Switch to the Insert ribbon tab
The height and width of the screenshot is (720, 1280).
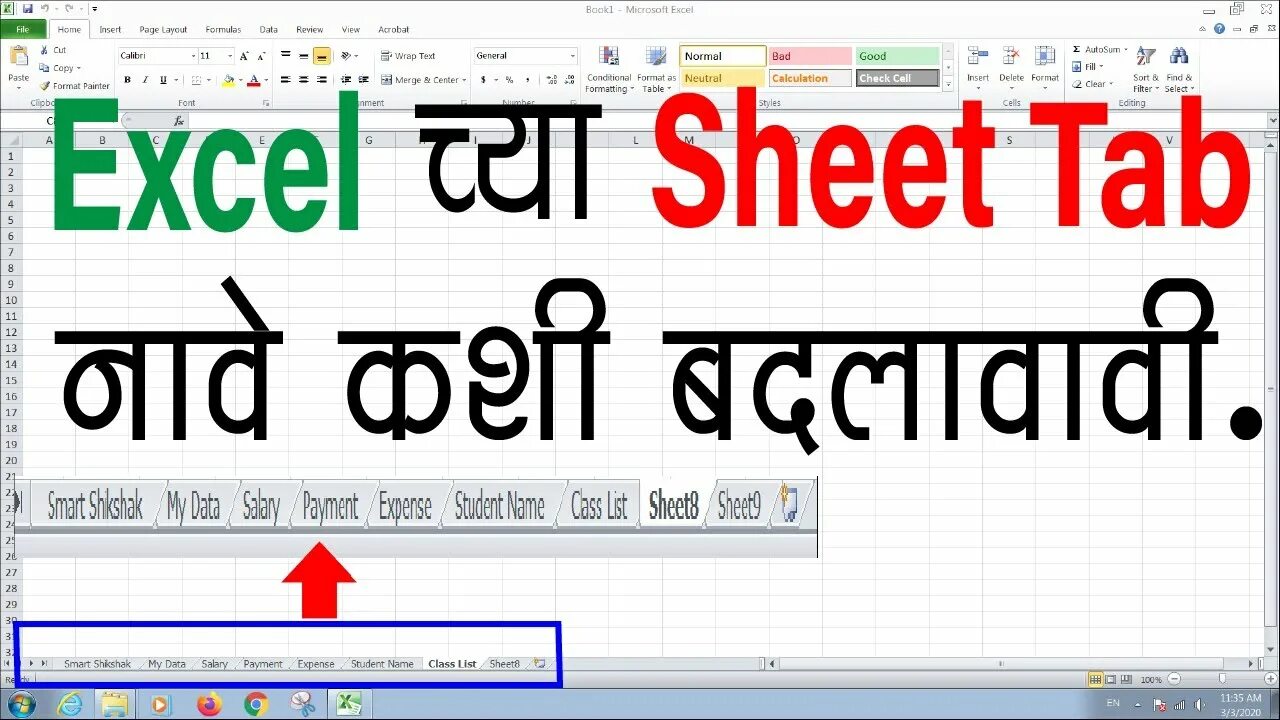coord(110,30)
